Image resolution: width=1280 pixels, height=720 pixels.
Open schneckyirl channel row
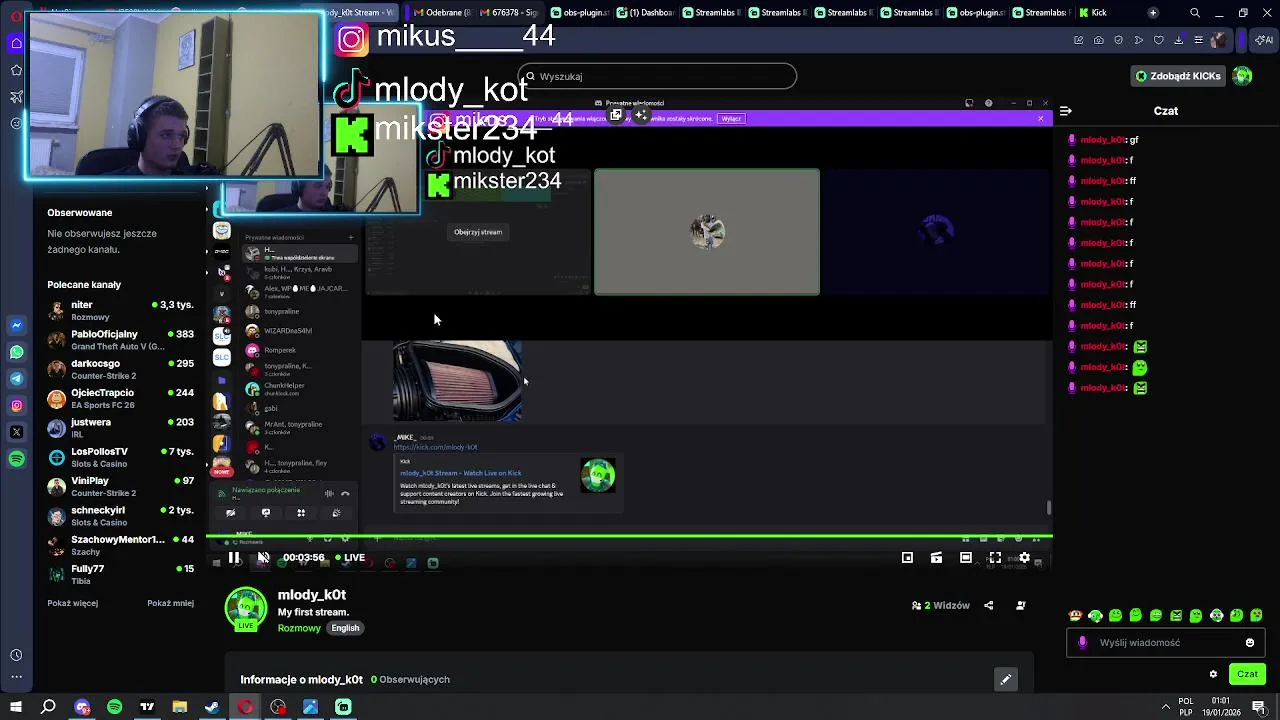coord(120,516)
